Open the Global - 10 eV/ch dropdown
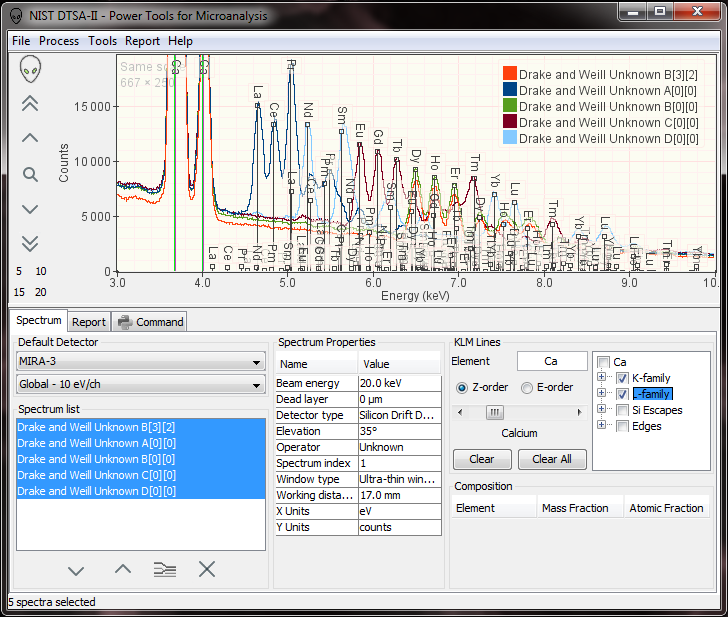The height and width of the screenshot is (617, 728). pos(141,384)
